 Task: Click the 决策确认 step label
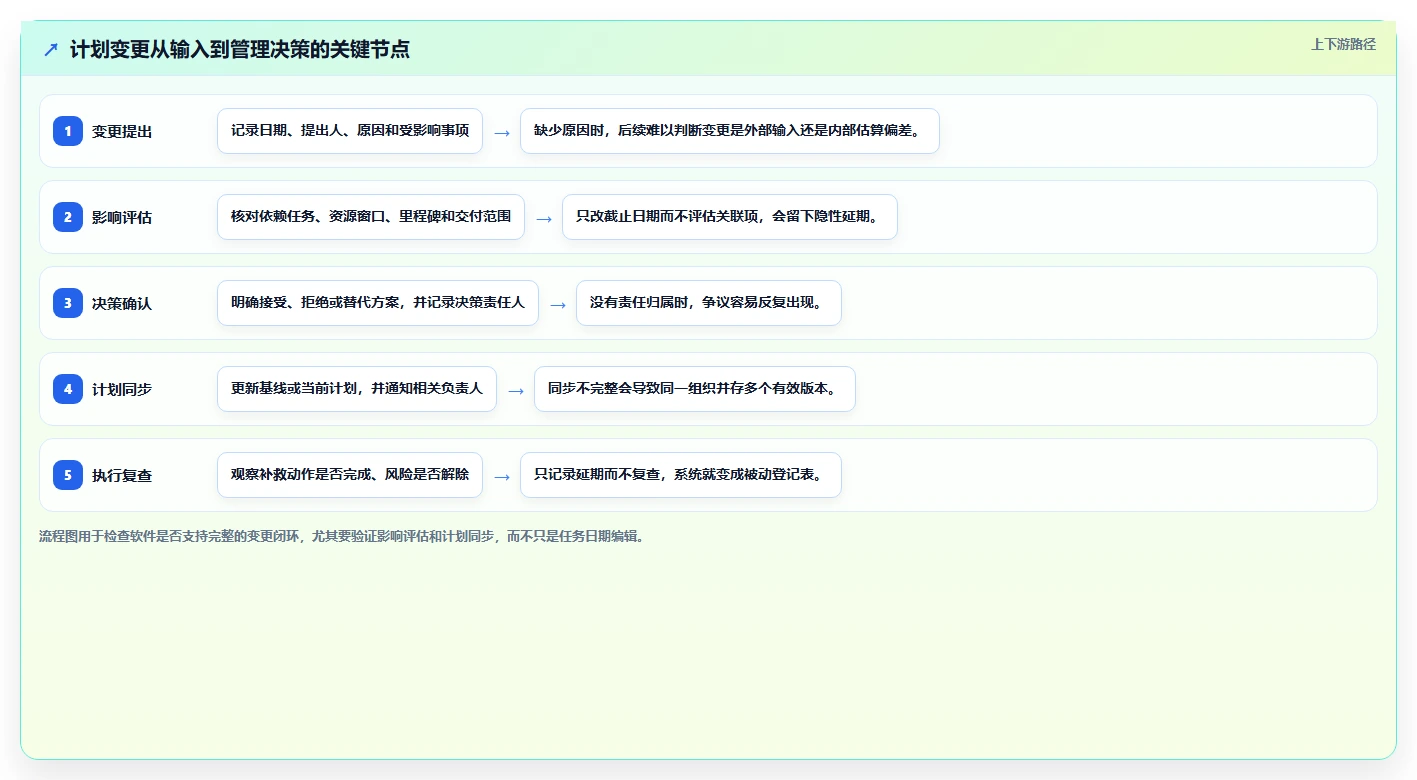[122, 303]
